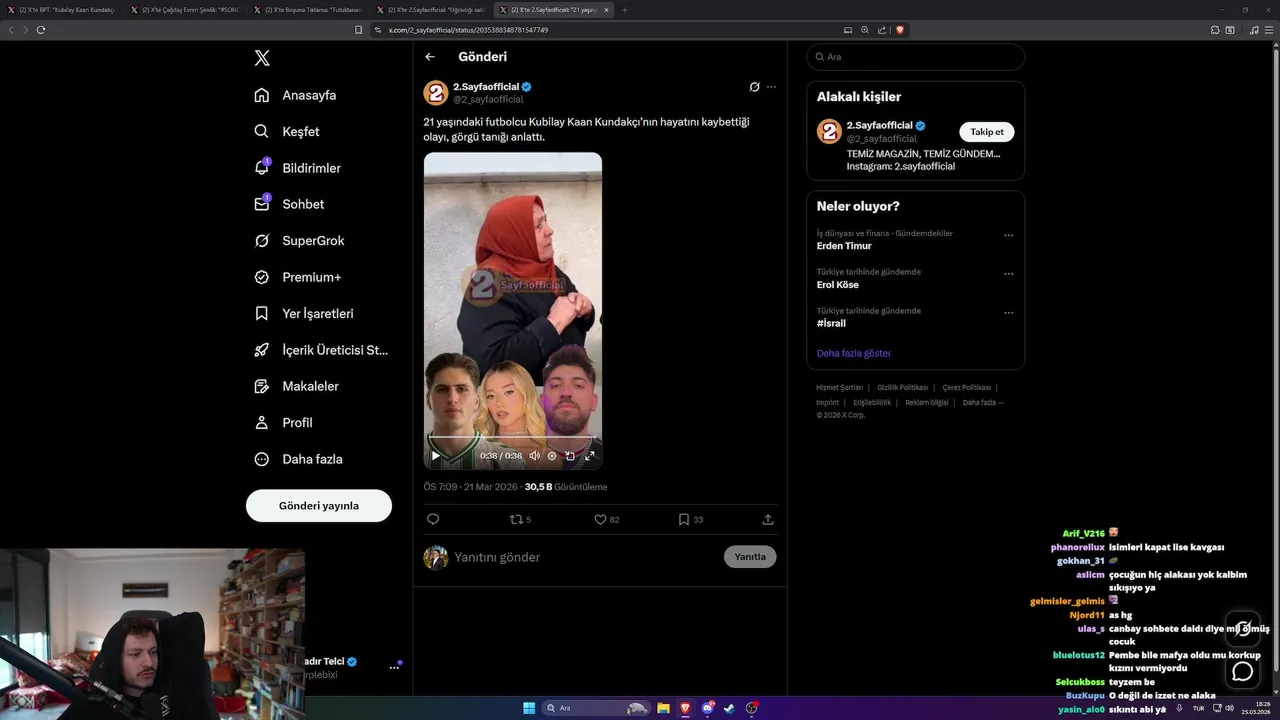Open File Explorer from the taskbar

tap(663, 708)
